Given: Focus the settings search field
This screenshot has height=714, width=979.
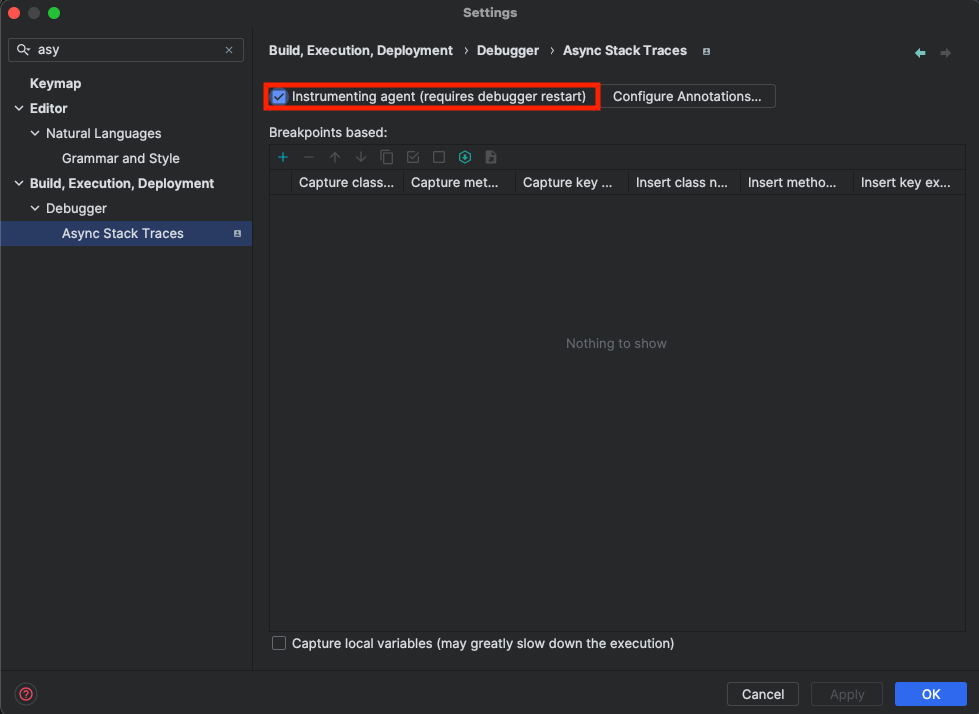Looking at the screenshot, I should click(126, 50).
